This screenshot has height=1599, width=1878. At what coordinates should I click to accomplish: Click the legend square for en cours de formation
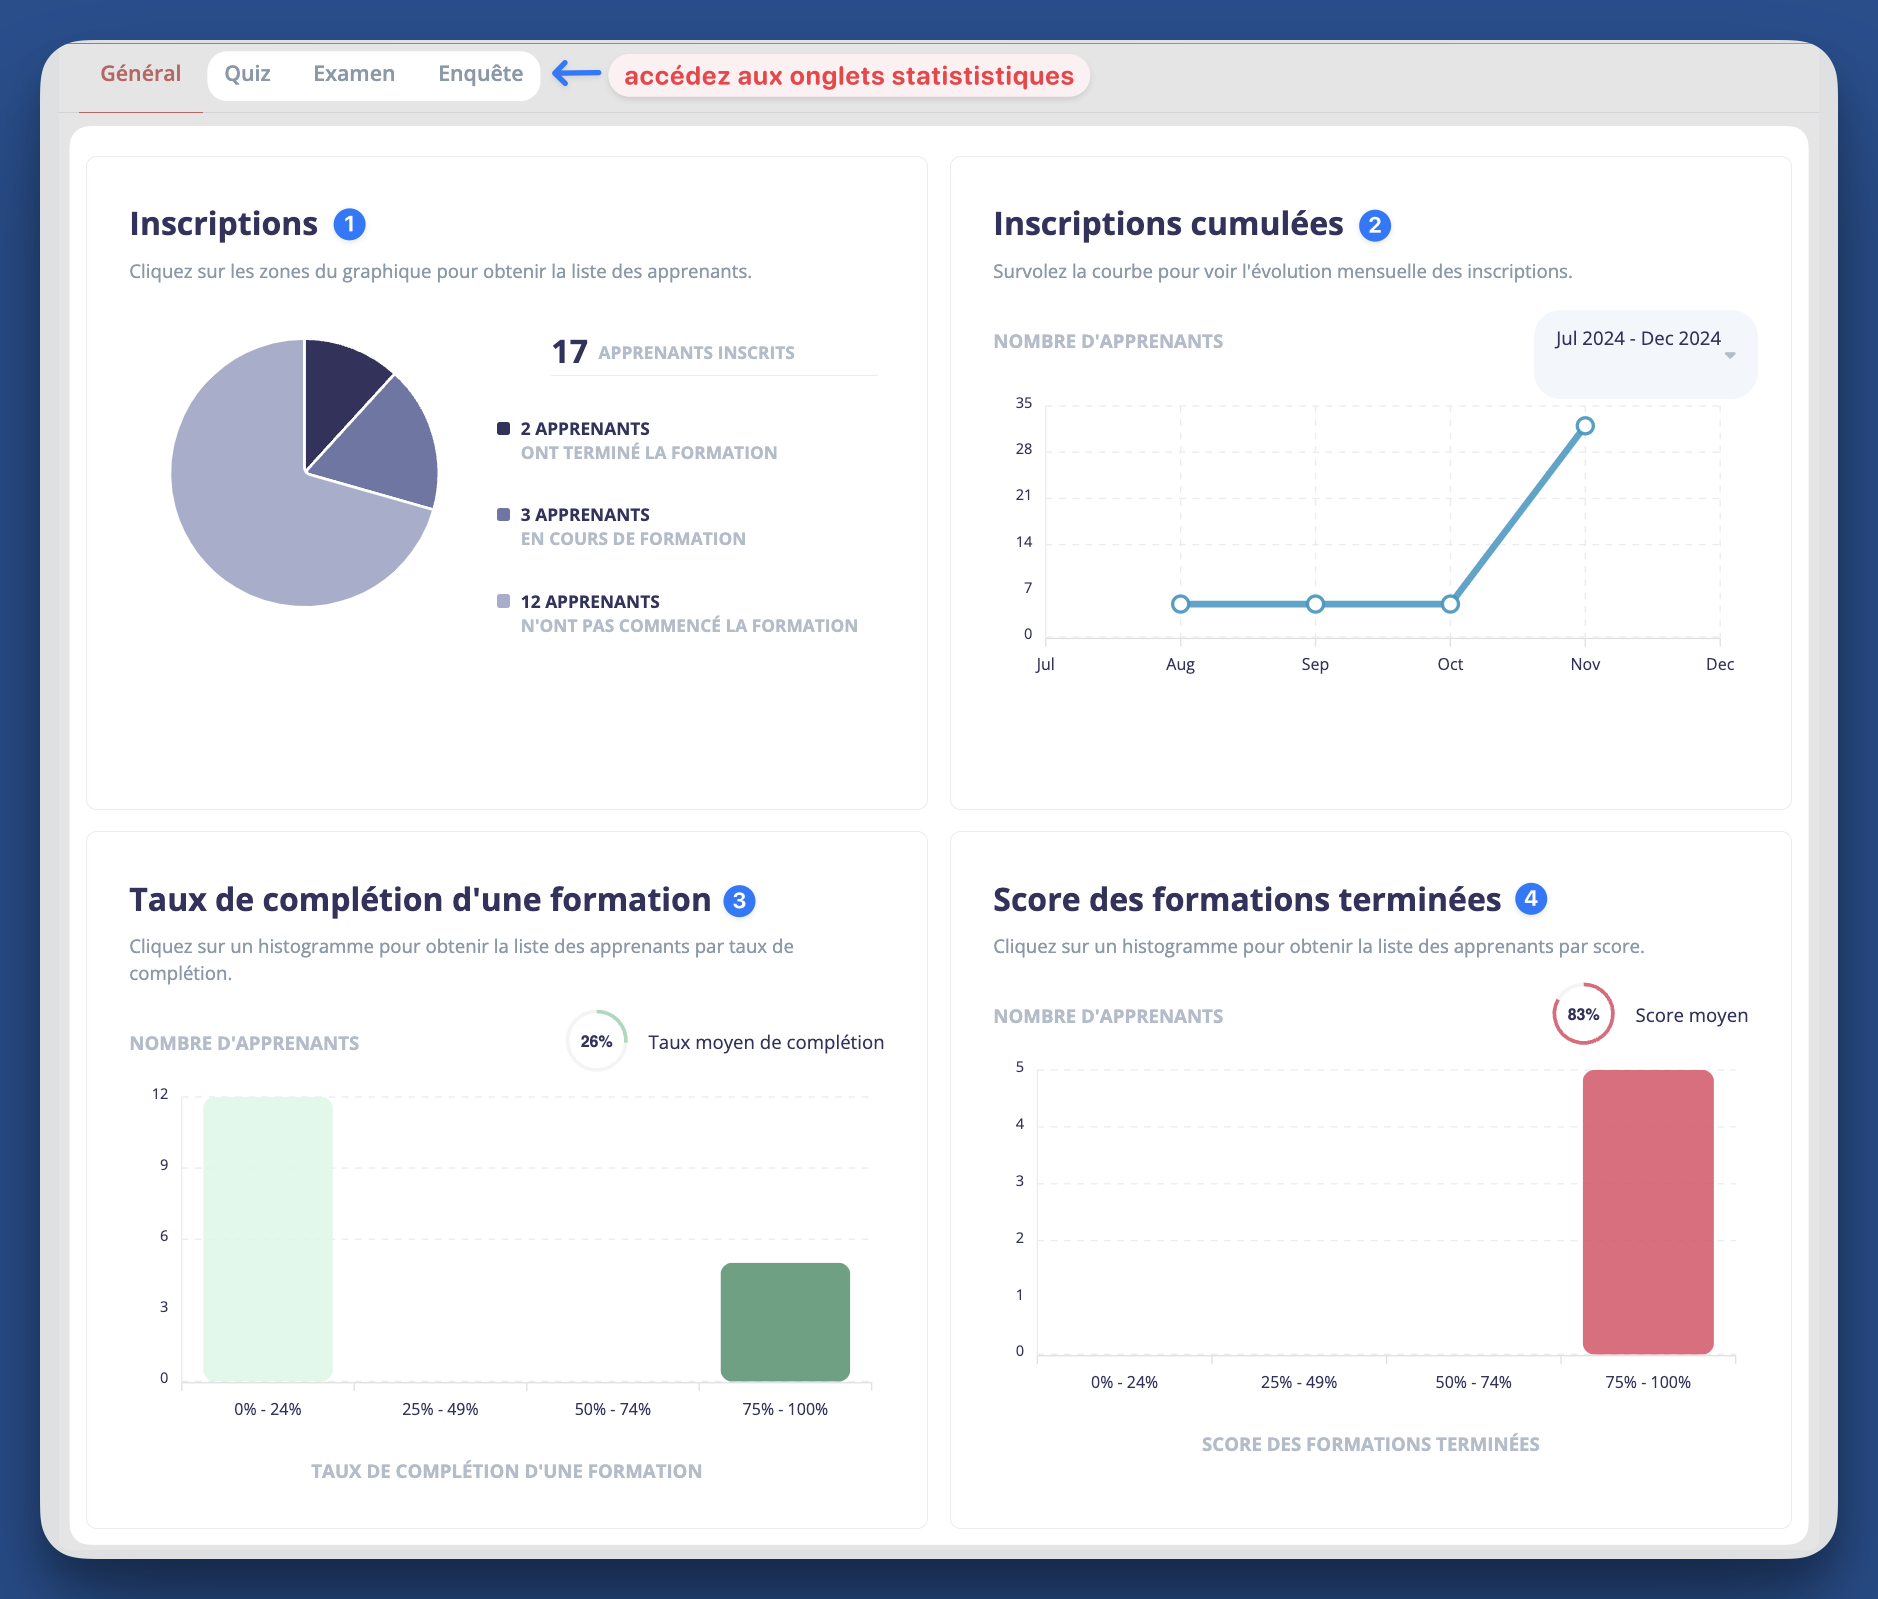click(504, 514)
